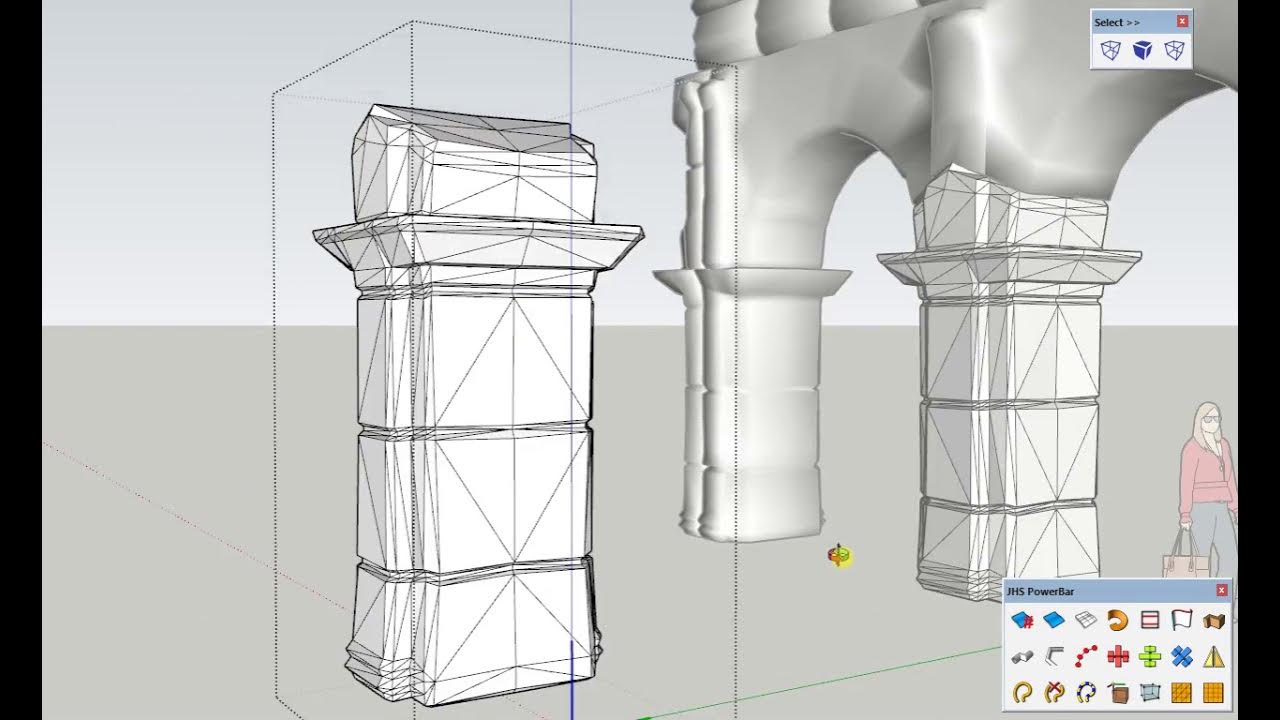Click the solid blue cube in Select toolbar
The width and height of the screenshot is (1280, 720).
(x=1142, y=50)
